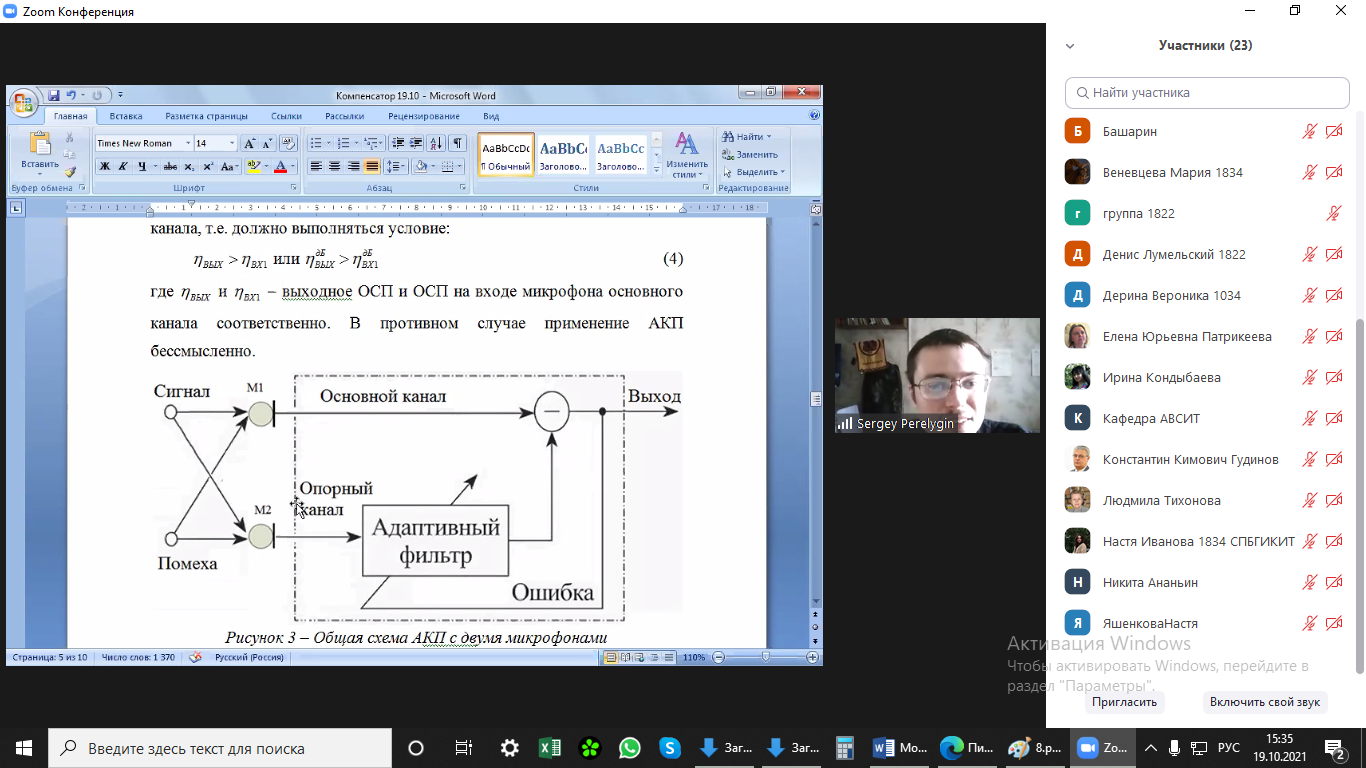The height and width of the screenshot is (768, 1366).
Task: Click the Включить свой звук button
Action: pos(1264,702)
